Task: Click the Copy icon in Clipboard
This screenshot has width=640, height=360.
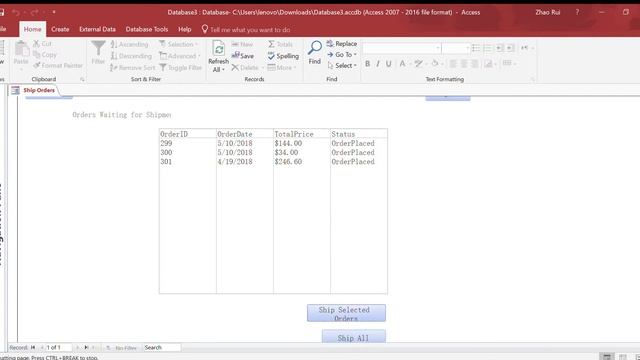Action: click(x=36, y=55)
